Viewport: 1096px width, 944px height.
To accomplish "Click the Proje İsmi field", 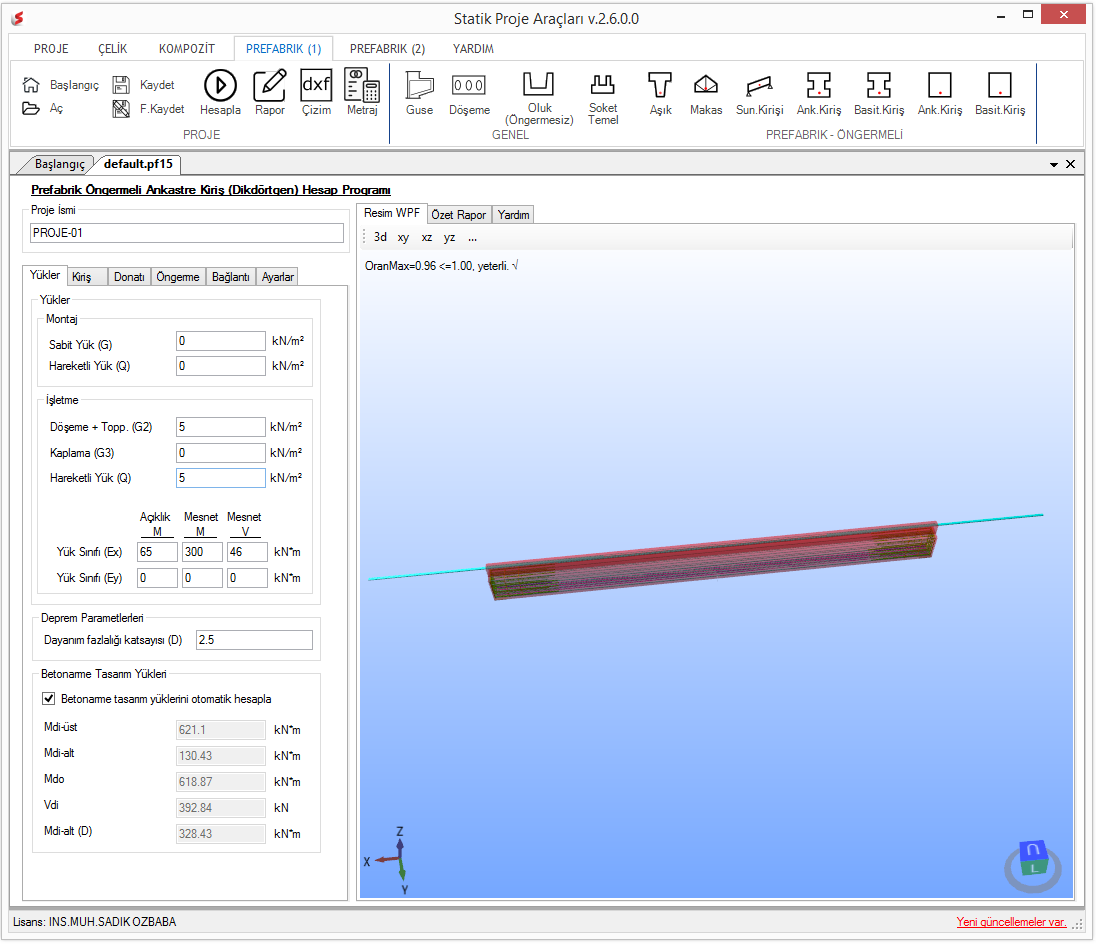I will coord(187,233).
